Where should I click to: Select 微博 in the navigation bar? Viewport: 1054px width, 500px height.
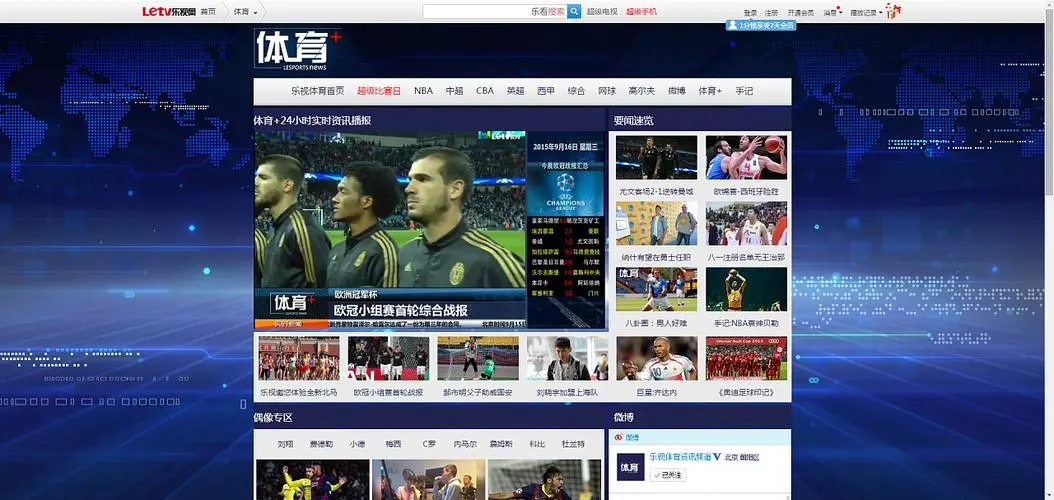(x=676, y=91)
